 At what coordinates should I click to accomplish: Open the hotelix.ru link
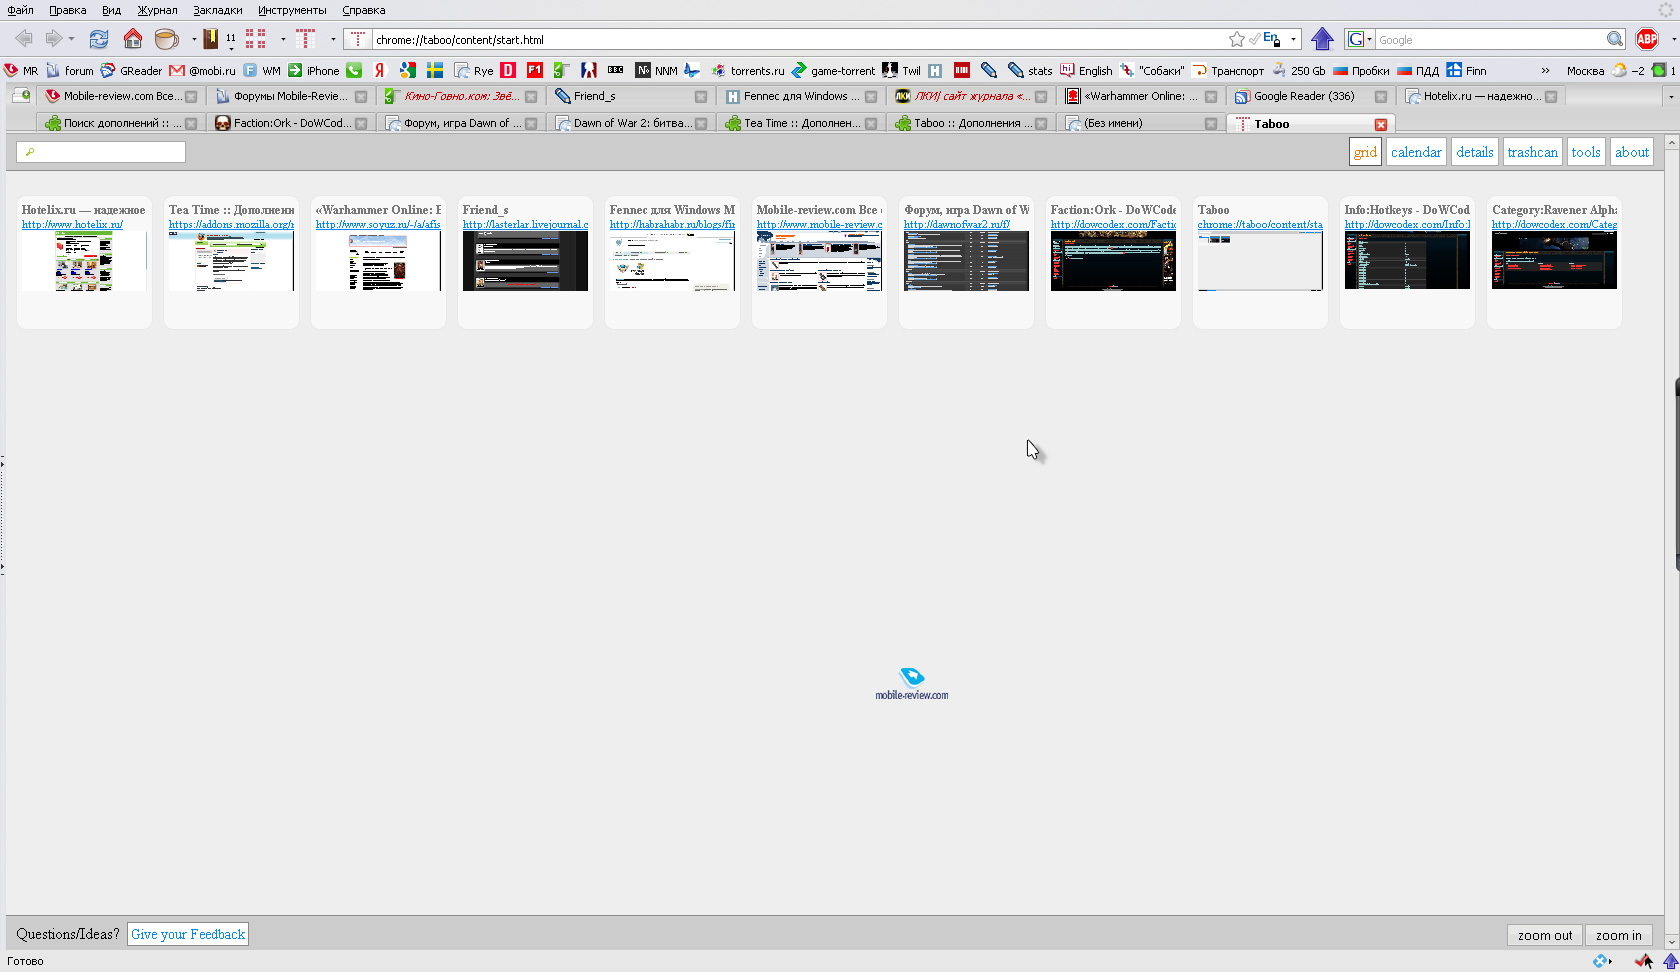tap(72, 224)
